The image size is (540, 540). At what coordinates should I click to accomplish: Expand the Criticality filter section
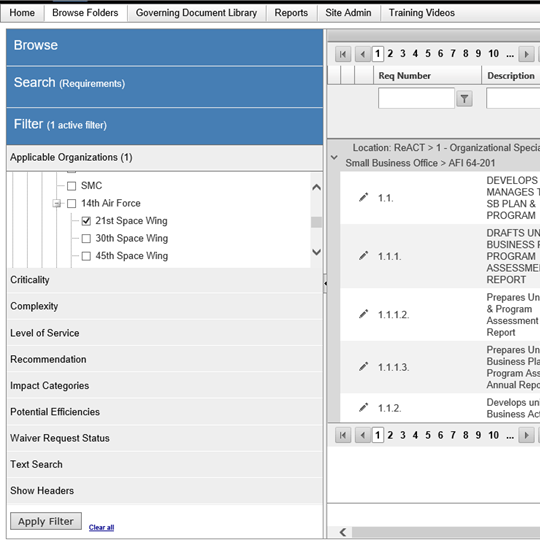click(x=165, y=280)
